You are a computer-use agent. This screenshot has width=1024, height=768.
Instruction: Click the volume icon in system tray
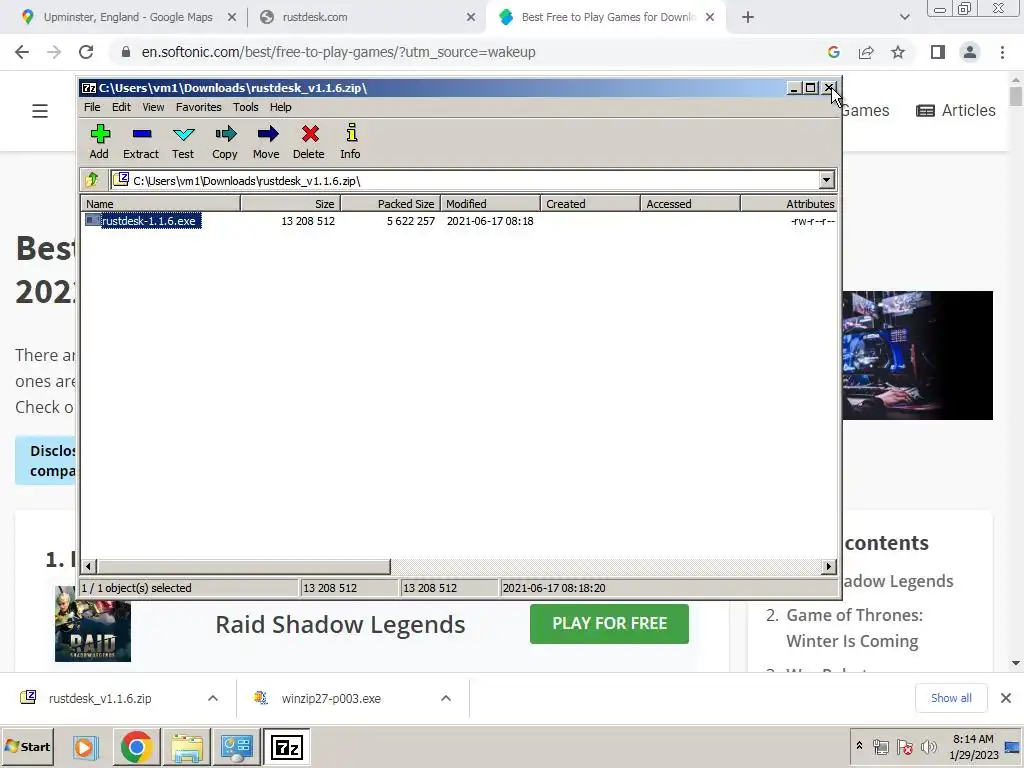pos(929,747)
